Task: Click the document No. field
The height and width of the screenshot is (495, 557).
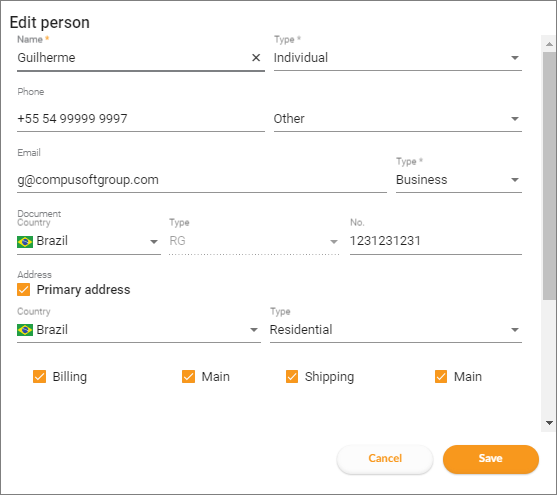Action: [436, 241]
